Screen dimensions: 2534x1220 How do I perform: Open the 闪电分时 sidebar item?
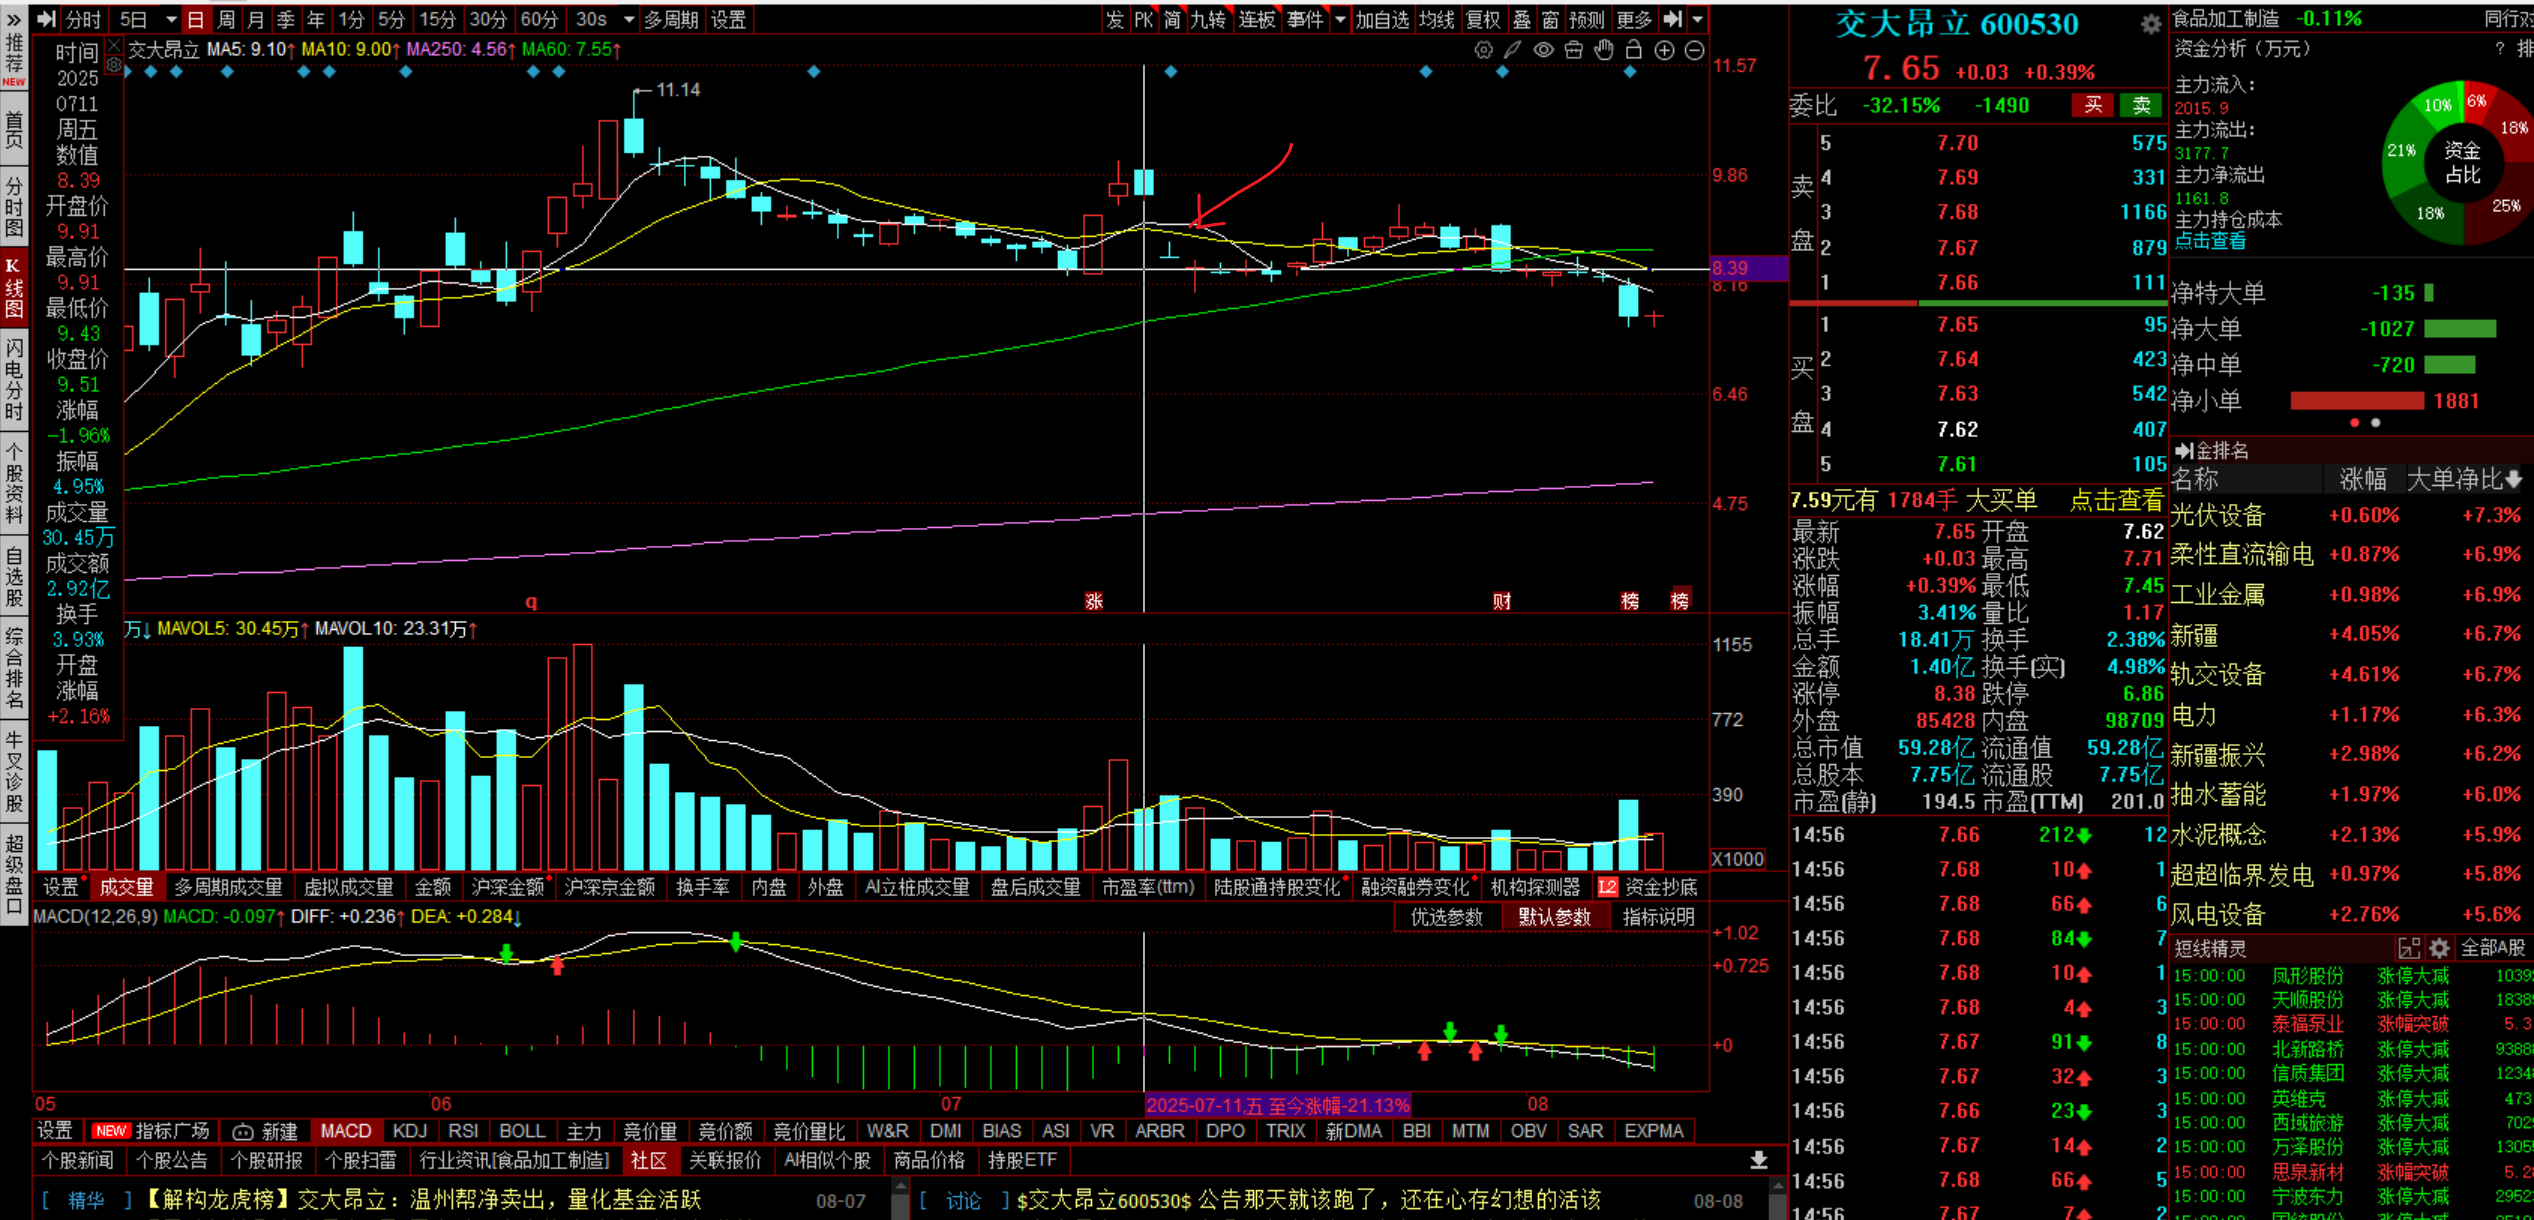coord(14,379)
